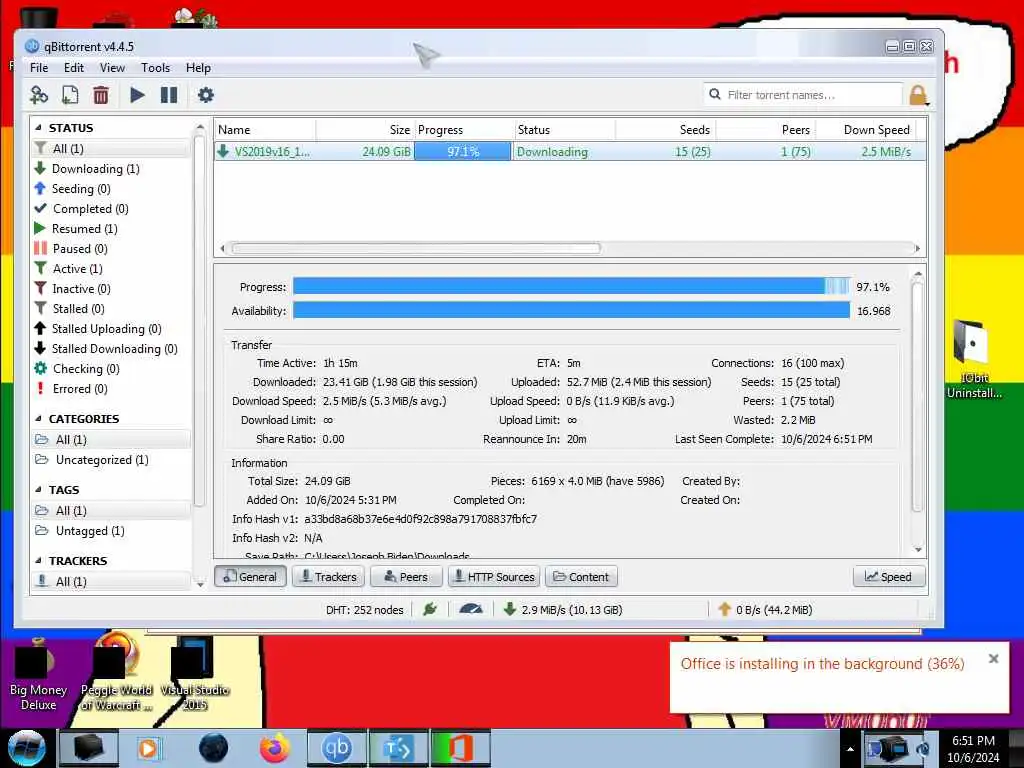The height and width of the screenshot is (768, 1024).
Task: Switch to the General tab
Action: point(250,577)
